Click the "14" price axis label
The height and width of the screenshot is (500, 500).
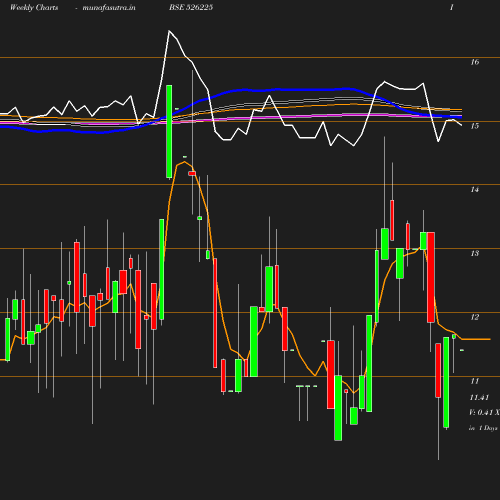(475, 189)
